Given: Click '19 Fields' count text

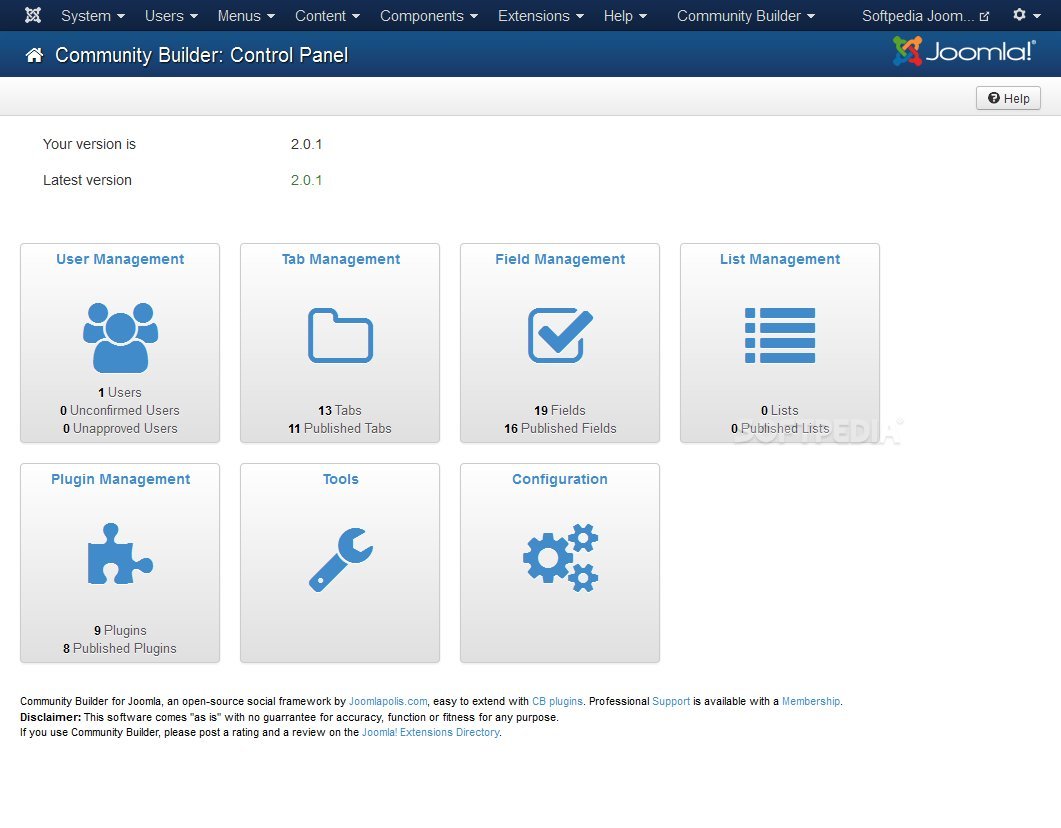Looking at the screenshot, I should tap(560, 411).
